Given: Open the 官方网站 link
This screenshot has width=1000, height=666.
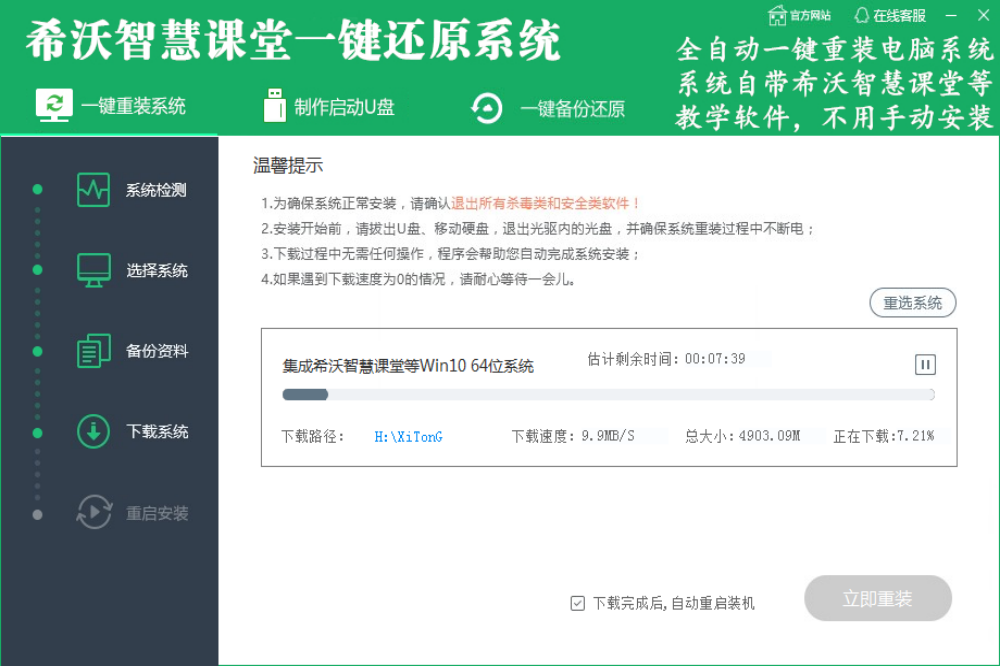Looking at the screenshot, I should coord(799,15).
